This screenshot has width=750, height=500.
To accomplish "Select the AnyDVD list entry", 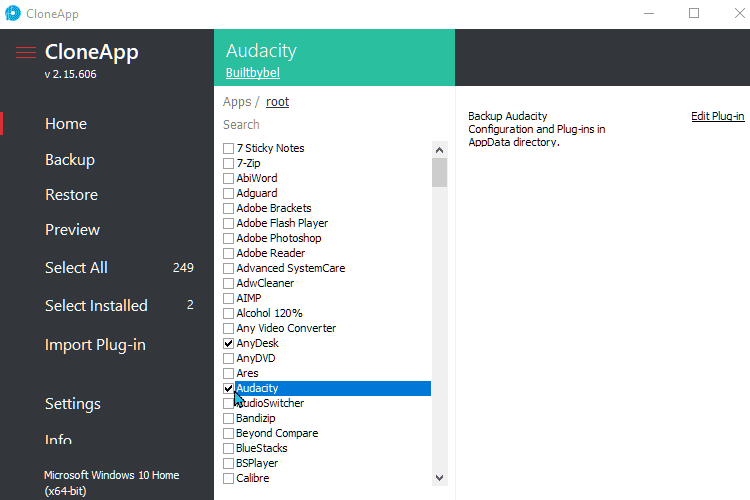I will (256, 358).
